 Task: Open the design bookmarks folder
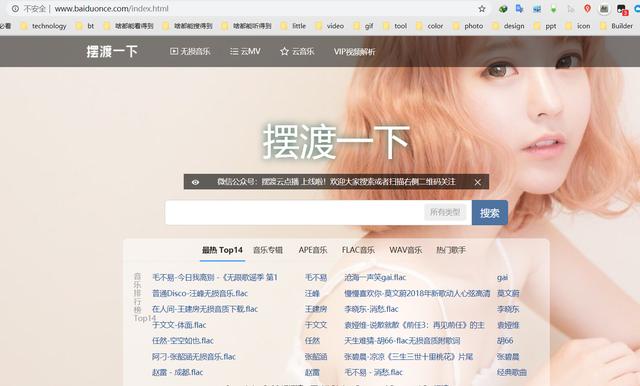tap(508, 26)
